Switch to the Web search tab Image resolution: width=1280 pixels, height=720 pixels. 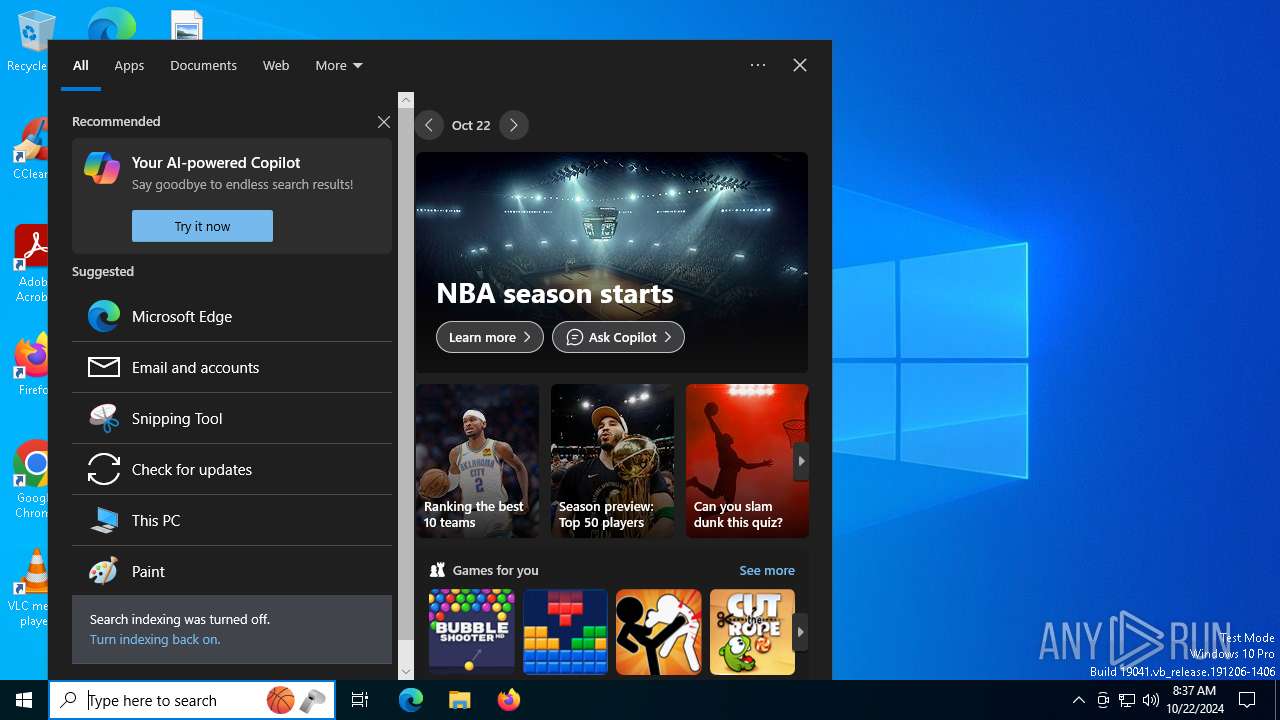pos(276,65)
